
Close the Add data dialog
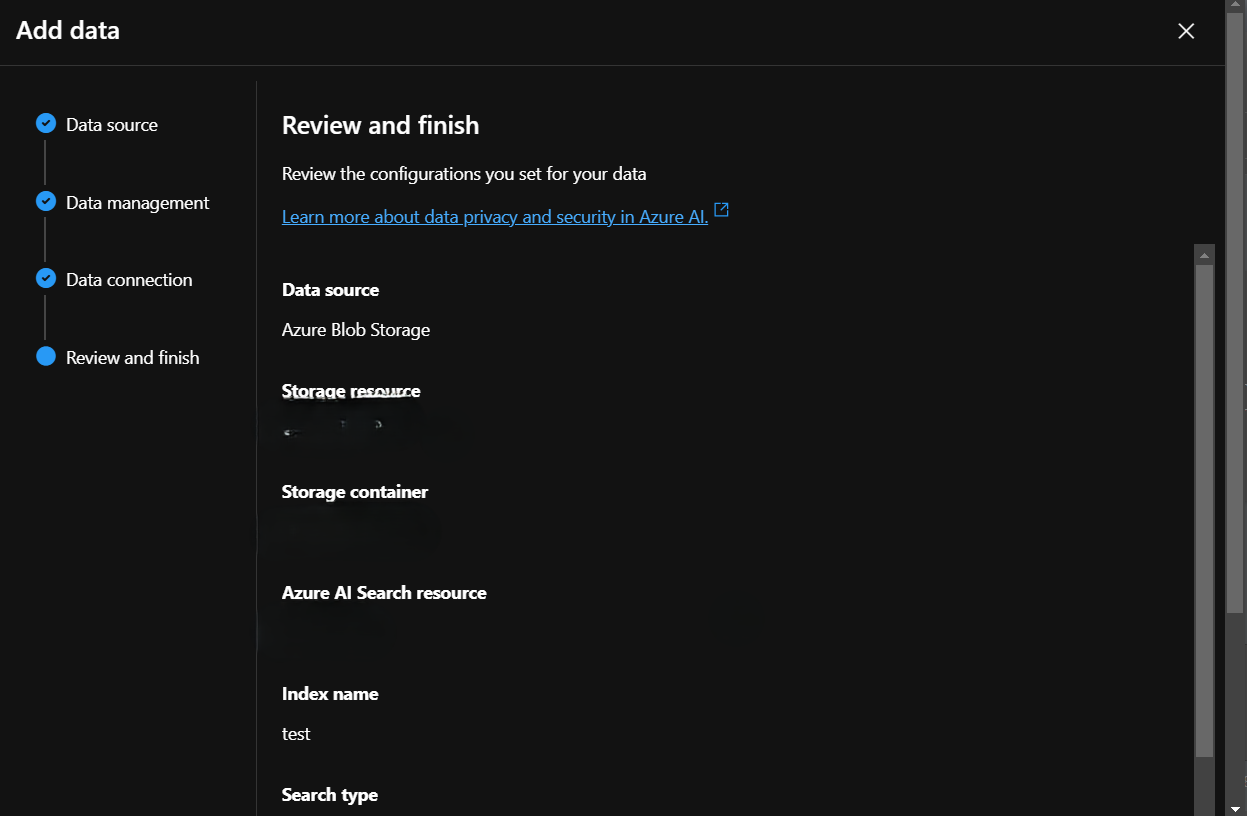coord(1186,31)
